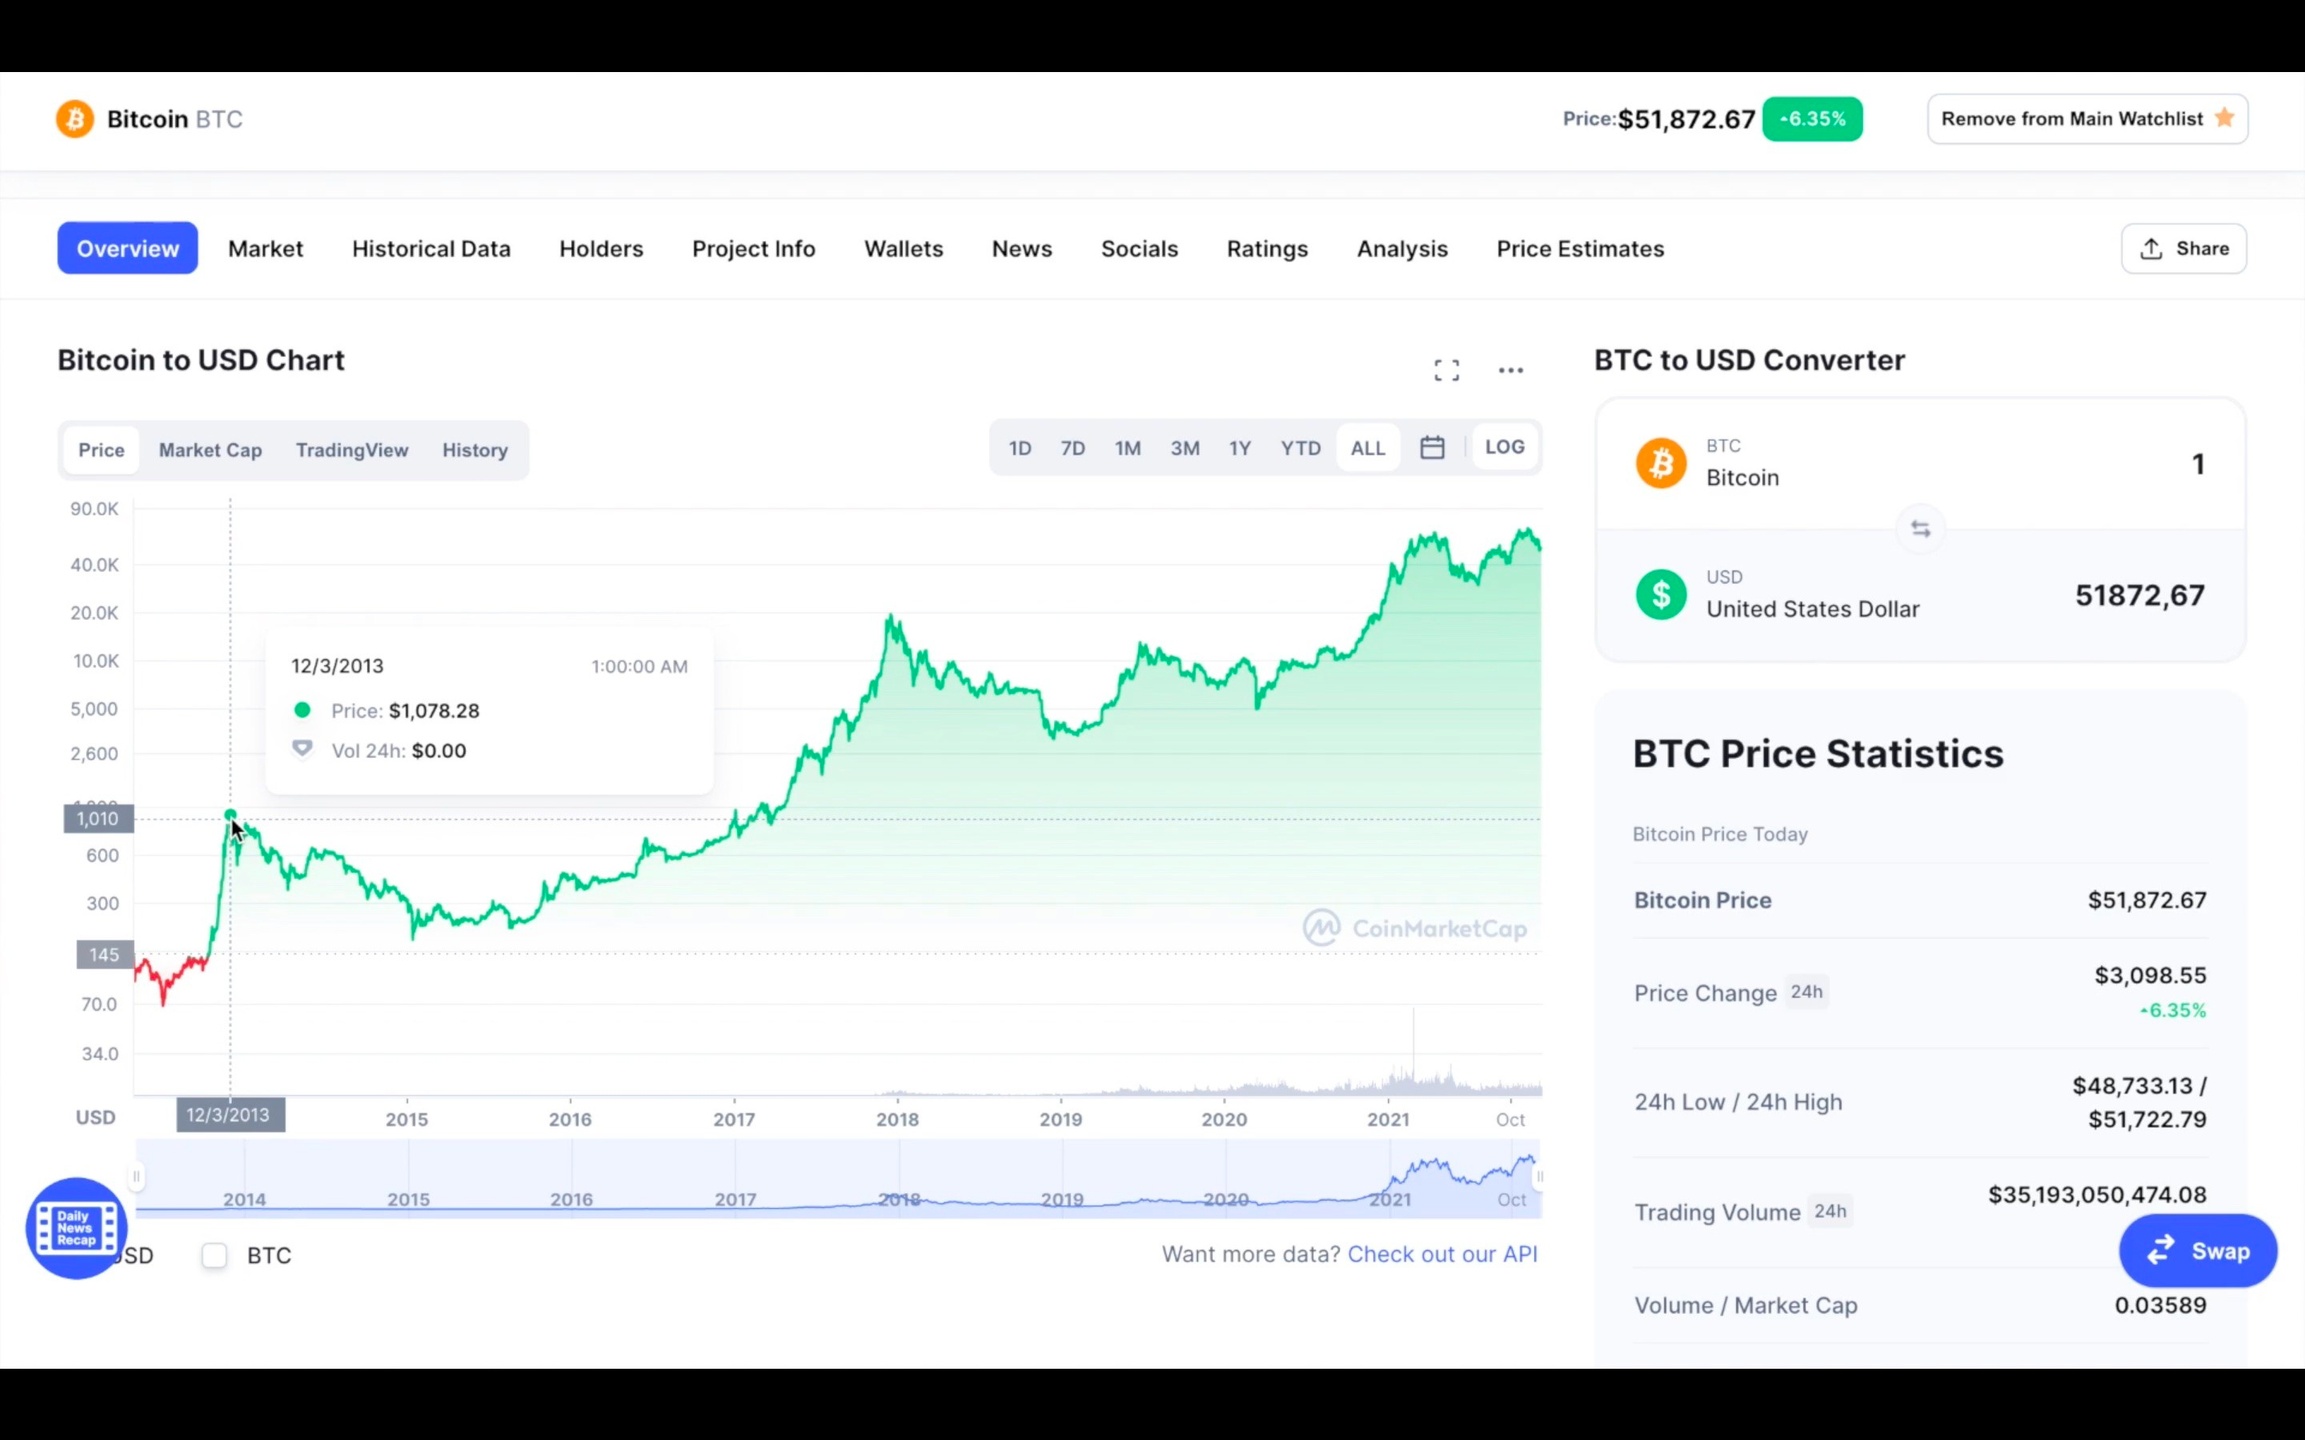Toggle the LOG scale button

[1504, 448]
